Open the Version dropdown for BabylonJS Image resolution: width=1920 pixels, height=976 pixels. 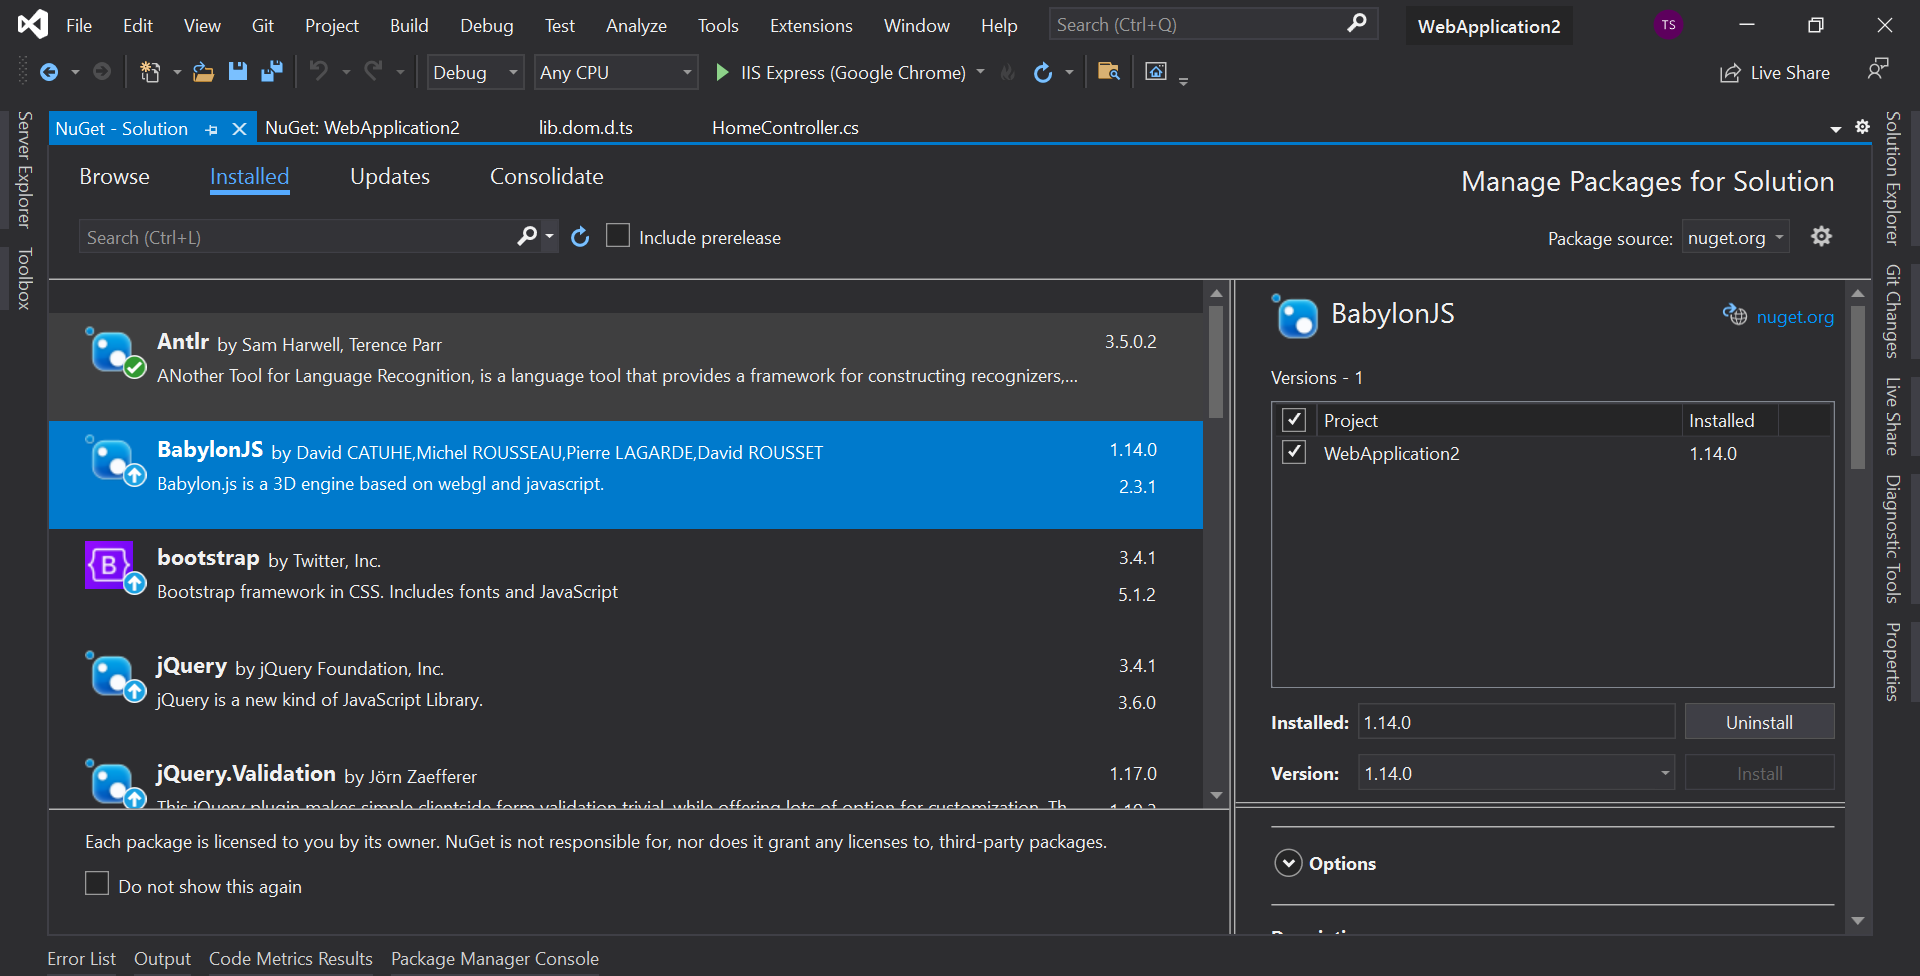click(1663, 772)
